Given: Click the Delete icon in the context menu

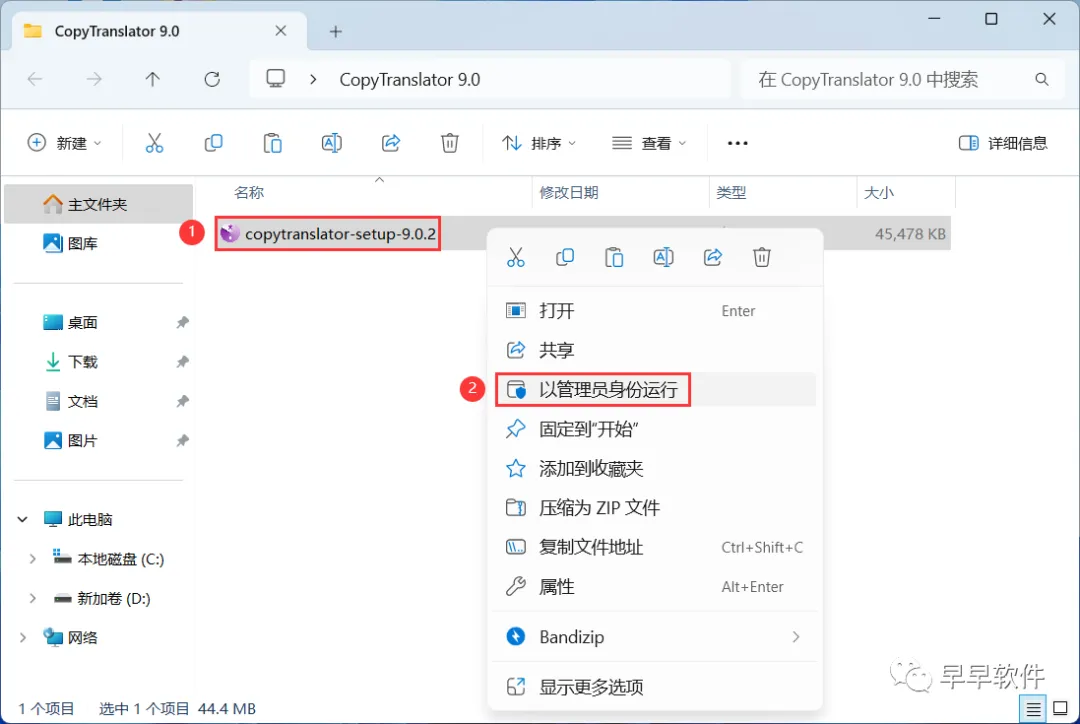Looking at the screenshot, I should [762, 258].
